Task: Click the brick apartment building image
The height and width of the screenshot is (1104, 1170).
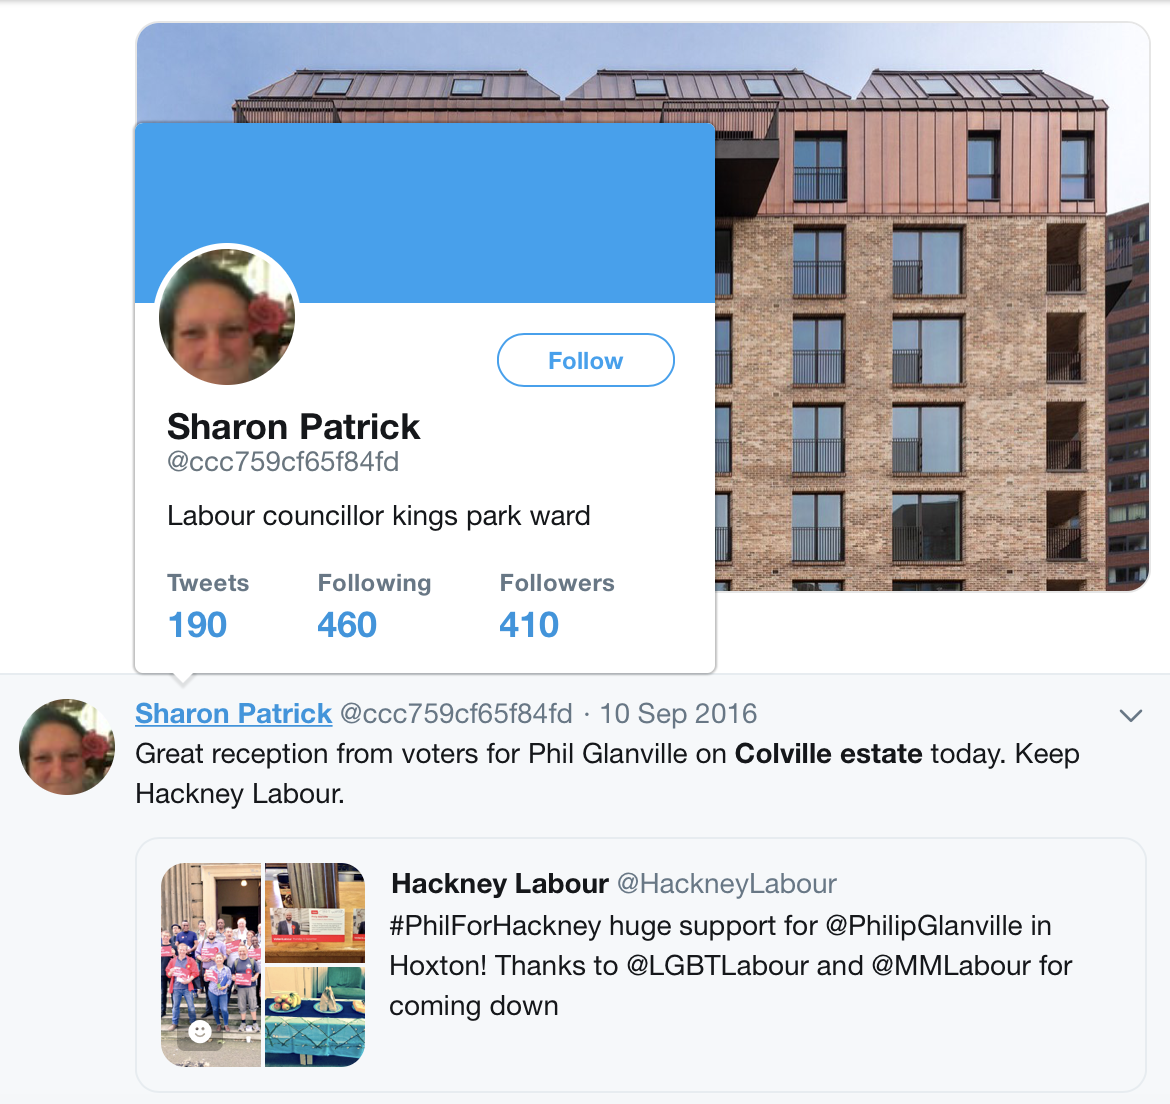Action: pos(932,358)
